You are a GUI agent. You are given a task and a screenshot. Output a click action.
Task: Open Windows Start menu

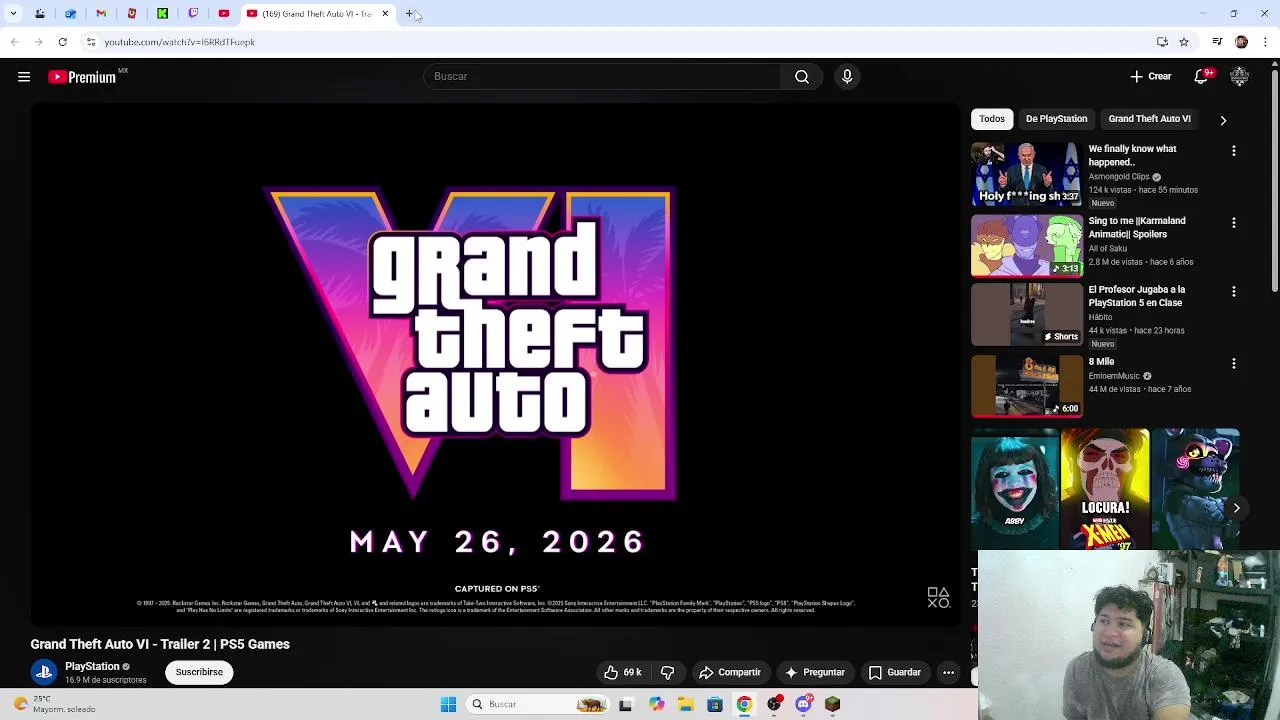(448, 704)
